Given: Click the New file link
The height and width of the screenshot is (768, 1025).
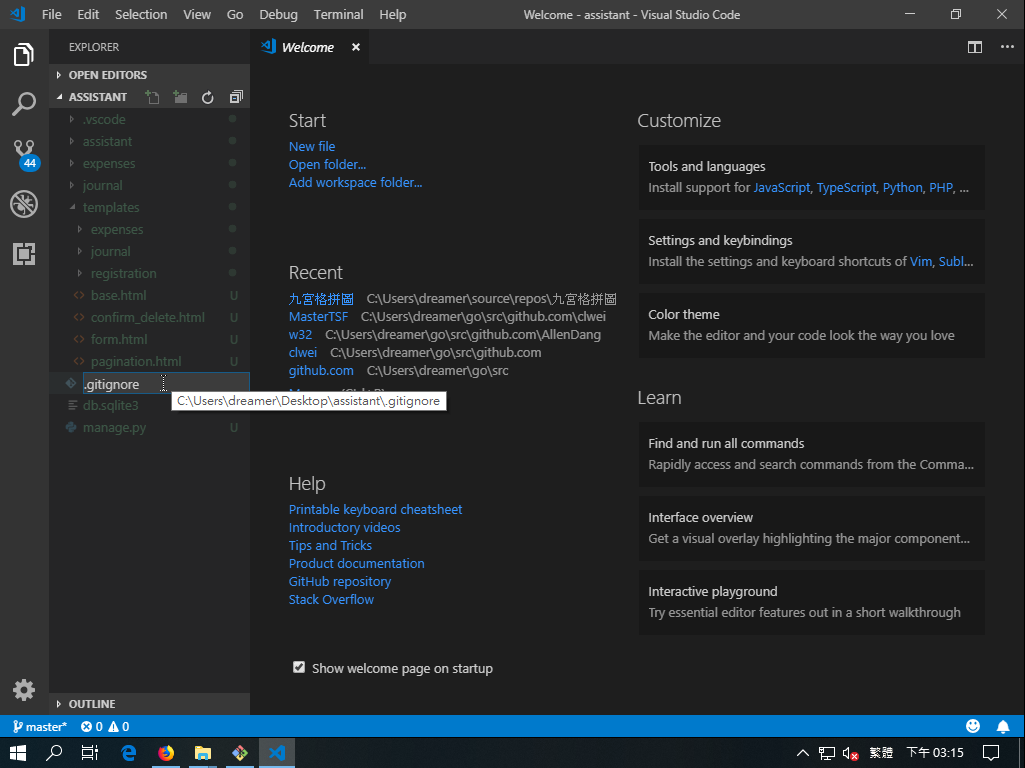Looking at the screenshot, I should click(312, 147).
